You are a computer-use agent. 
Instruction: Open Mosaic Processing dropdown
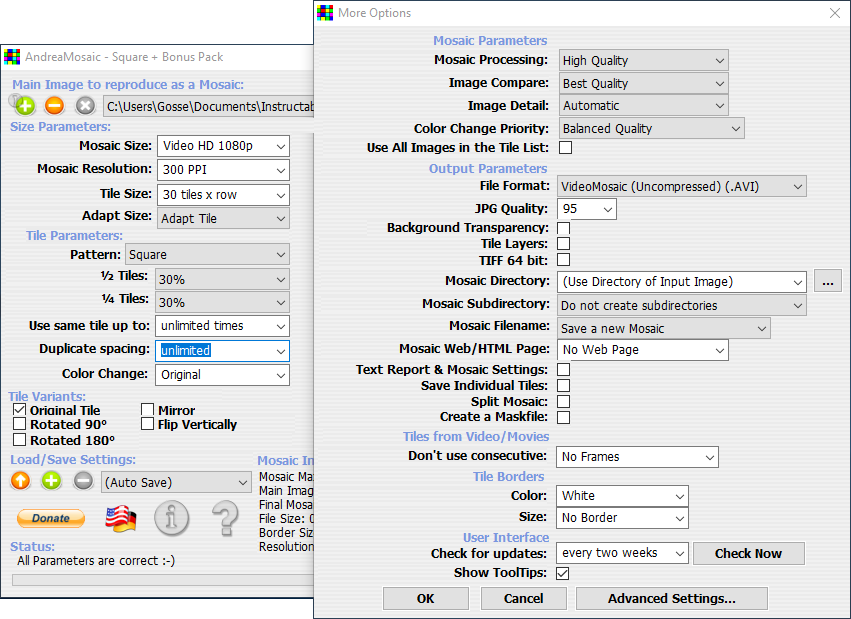point(644,60)
